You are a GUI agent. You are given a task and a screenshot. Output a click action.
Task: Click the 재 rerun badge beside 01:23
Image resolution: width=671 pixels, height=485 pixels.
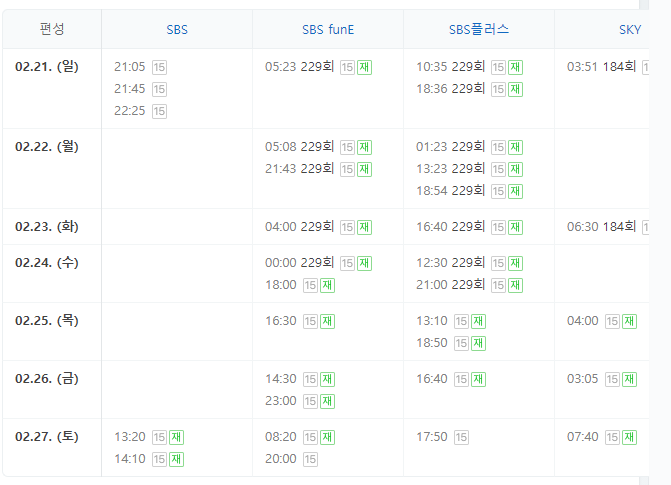(x=515, y=147)
